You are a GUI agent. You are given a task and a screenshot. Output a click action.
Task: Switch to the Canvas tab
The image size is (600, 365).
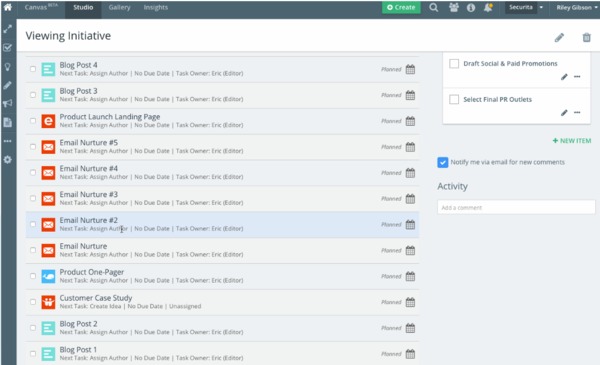(40, 7)
